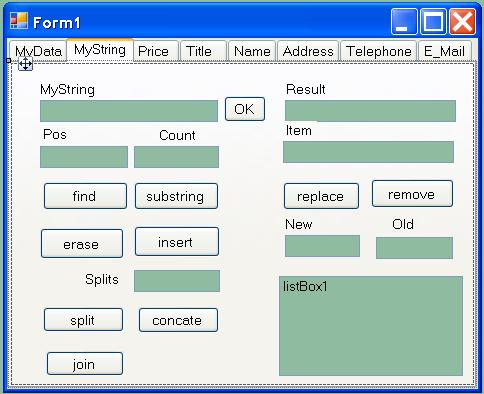Close the Form1 window
This screenshot has width=484, height=394.
tap(462, 22)
